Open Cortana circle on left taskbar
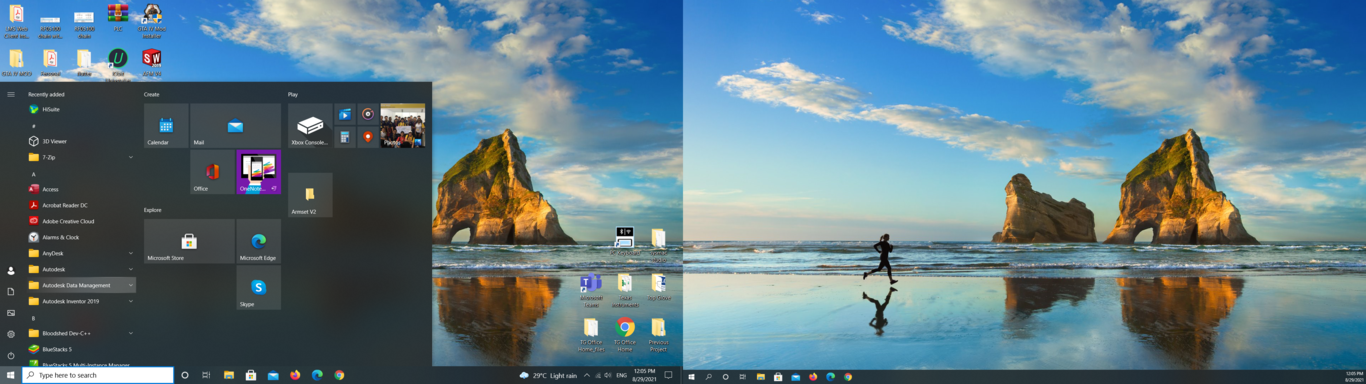Image resolution: width=1366 pixels, height=384 pixels. (184, 375)
